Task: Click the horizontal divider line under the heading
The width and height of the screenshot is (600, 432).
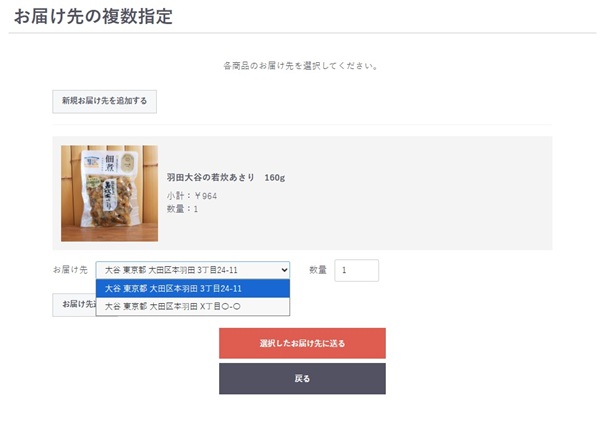Action: [x=300, y=33]
